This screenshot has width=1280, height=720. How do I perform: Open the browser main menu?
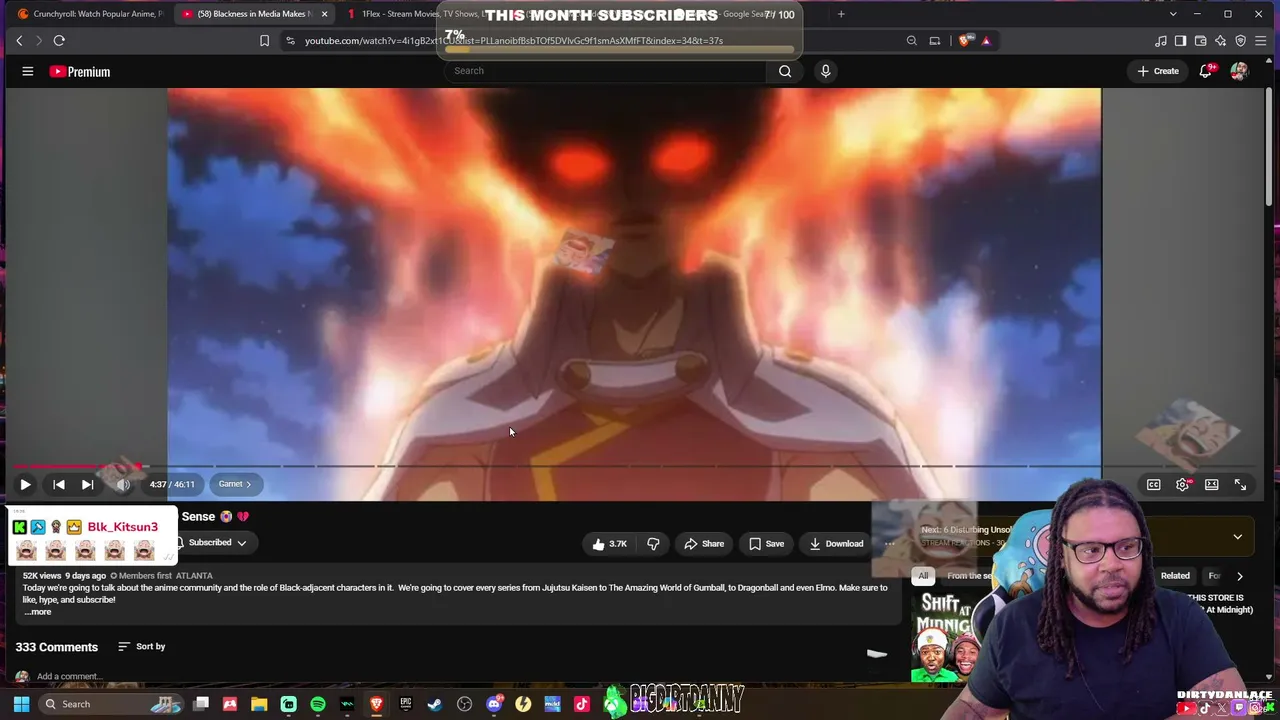coord(1260,41)
